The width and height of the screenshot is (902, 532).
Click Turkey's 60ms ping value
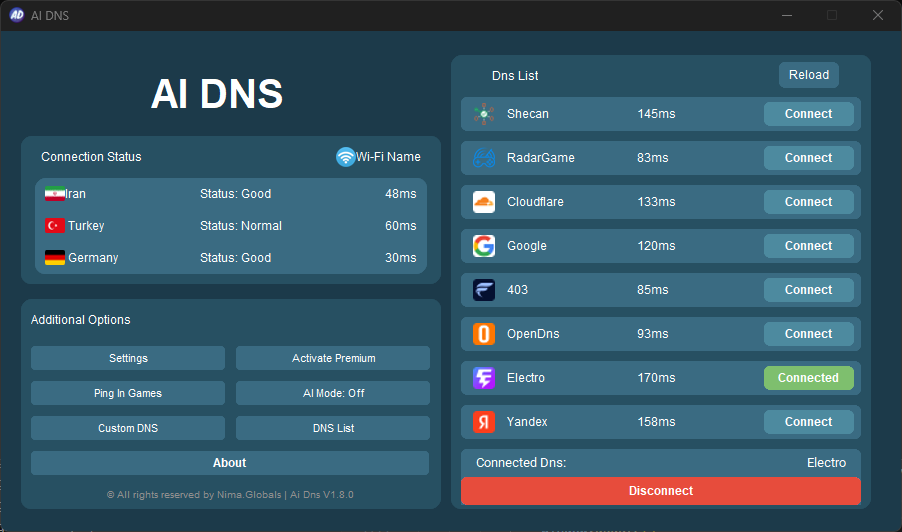pyautogui.click(x=400, y=225)
